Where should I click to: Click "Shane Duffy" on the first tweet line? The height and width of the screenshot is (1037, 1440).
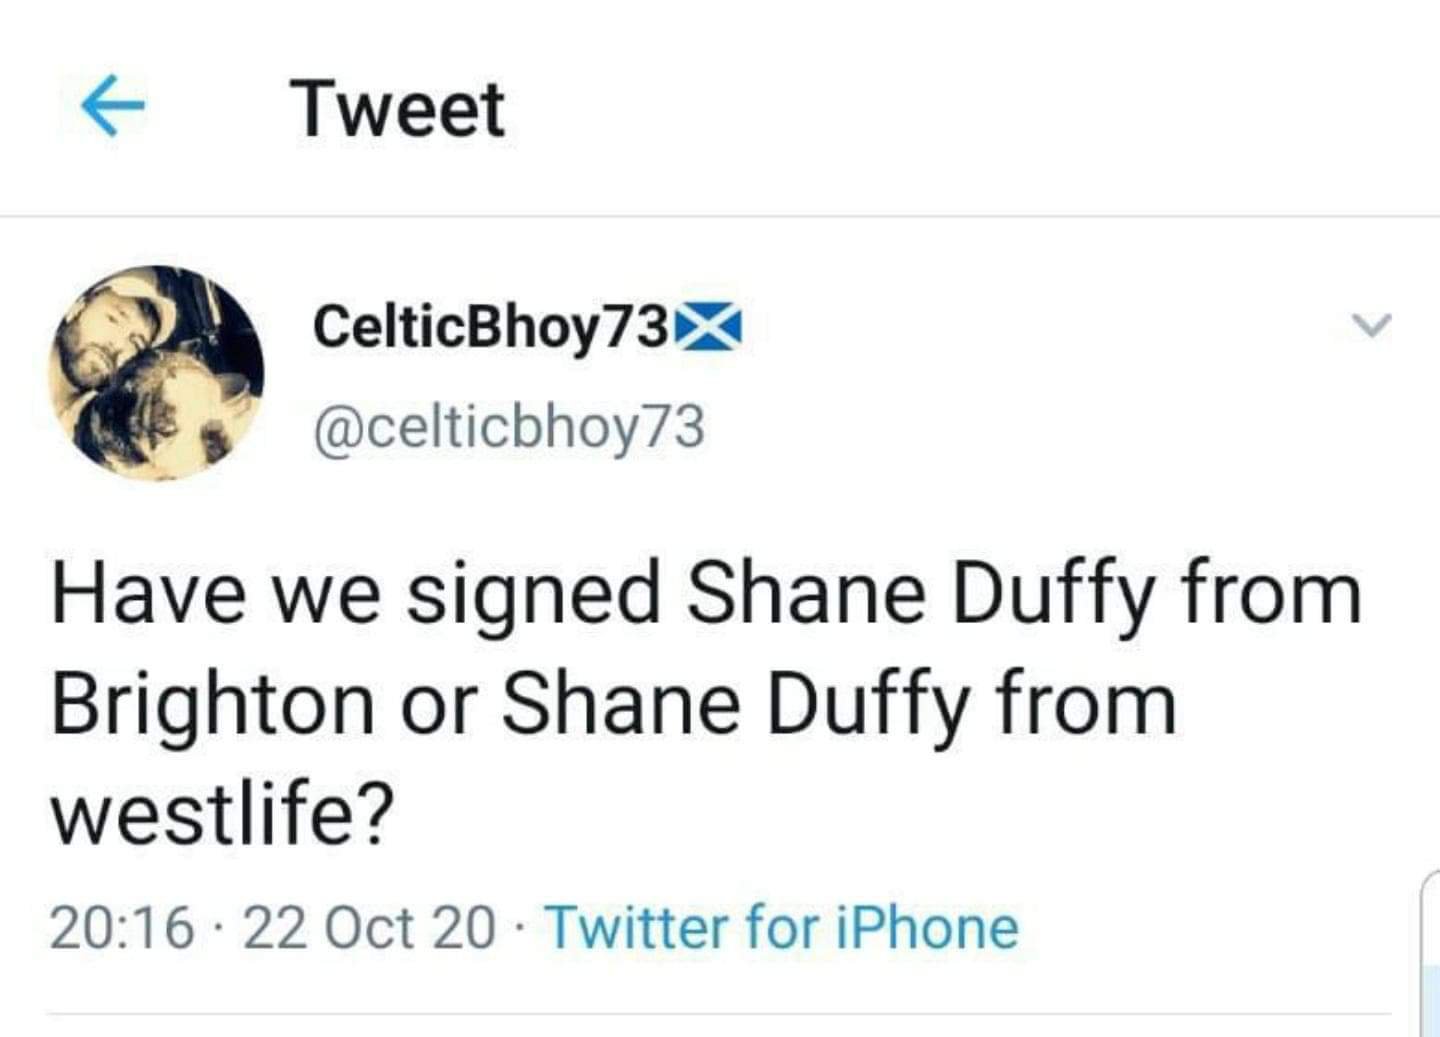[921, 593]
